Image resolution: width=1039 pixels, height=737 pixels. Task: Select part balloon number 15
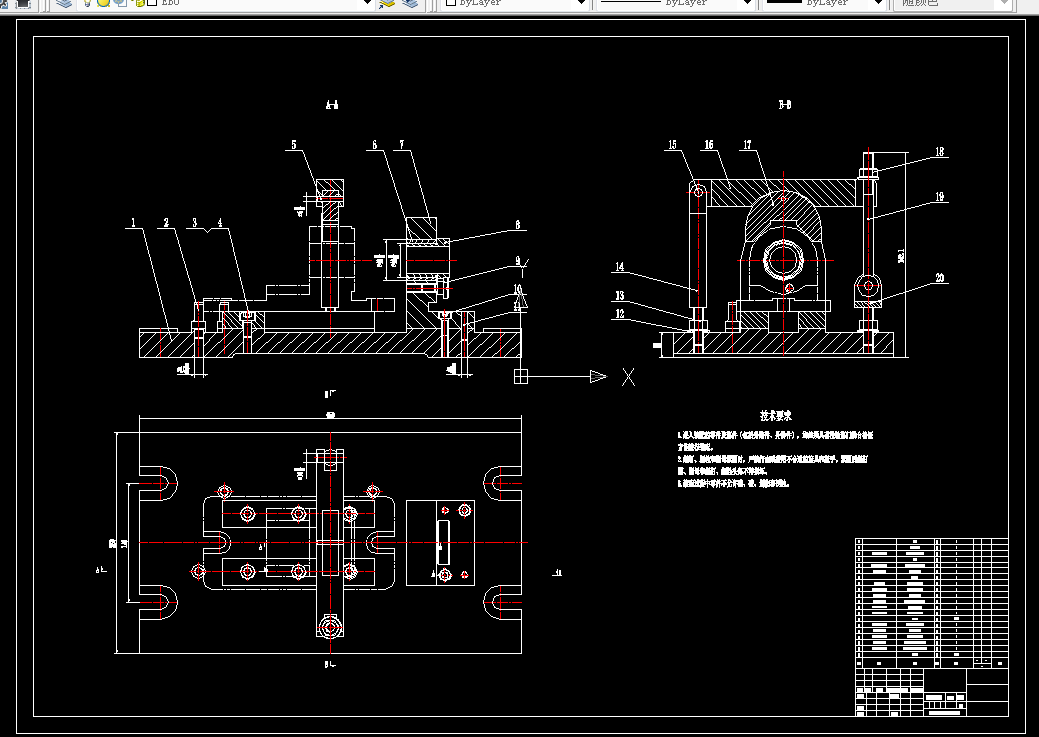(x=672, y=144)
